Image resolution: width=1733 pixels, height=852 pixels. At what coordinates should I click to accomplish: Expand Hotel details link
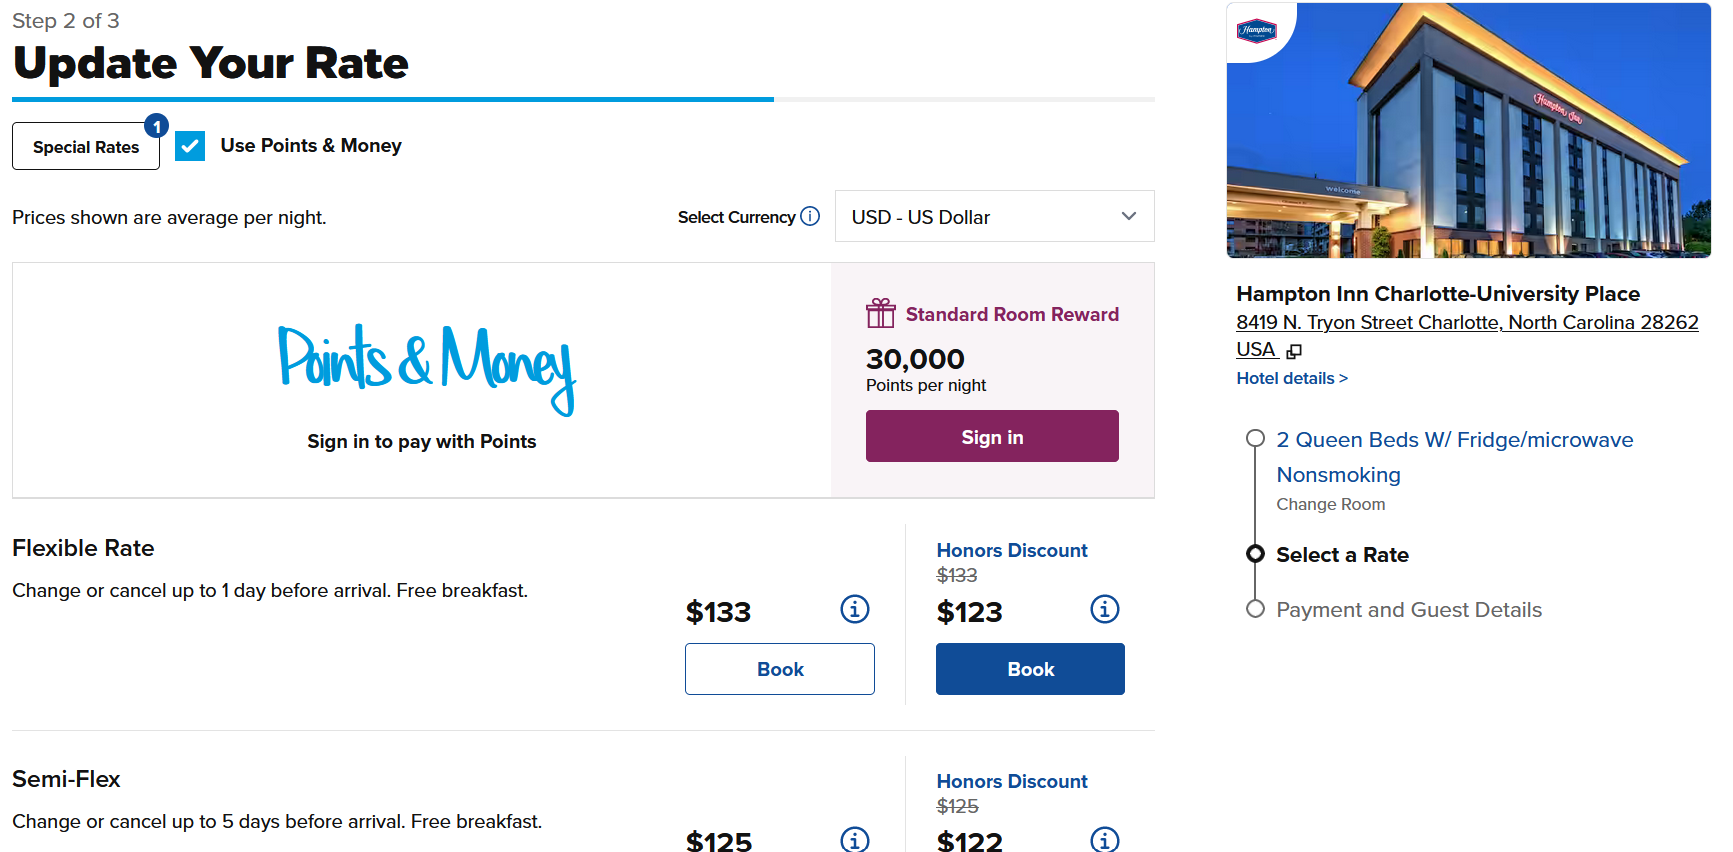(x=1292, y=378)
